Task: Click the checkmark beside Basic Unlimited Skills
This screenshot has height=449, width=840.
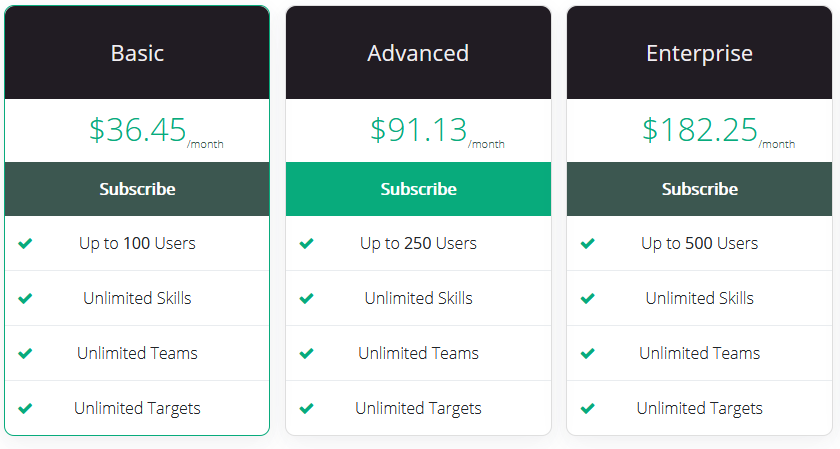Action: tap(25, 298)
